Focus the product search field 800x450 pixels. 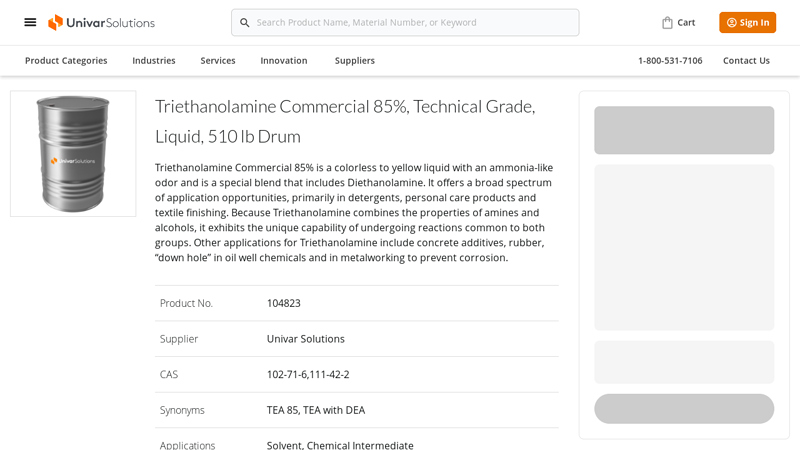coord(405,22)
